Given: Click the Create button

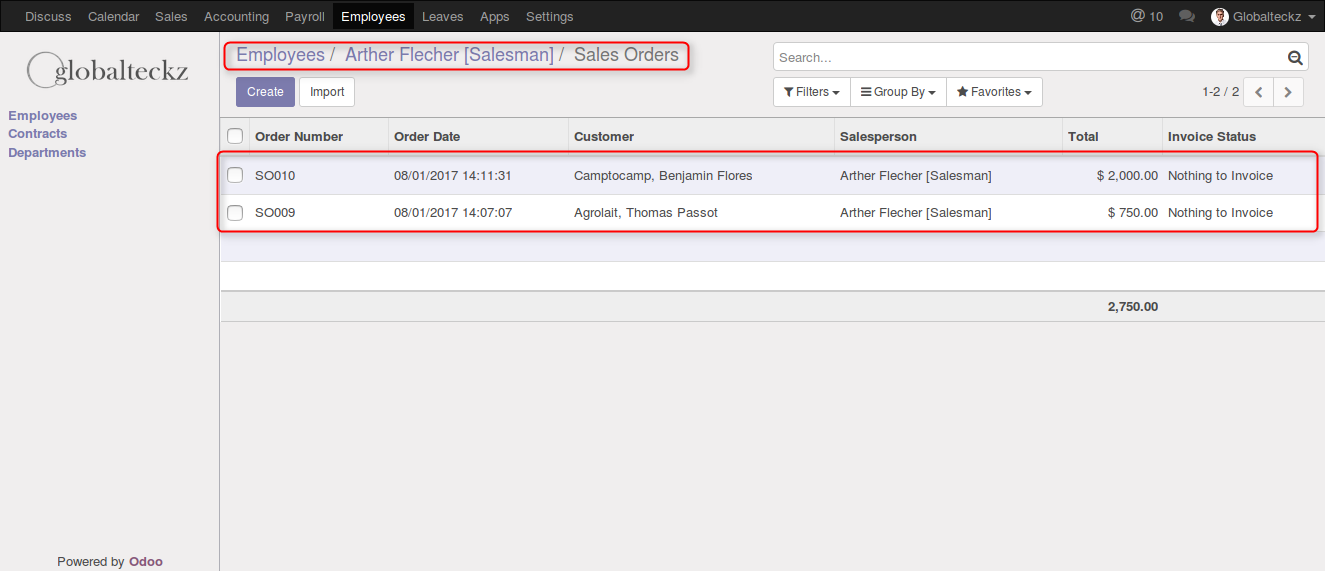Looking at the screenshot, I should click(265, 92).
